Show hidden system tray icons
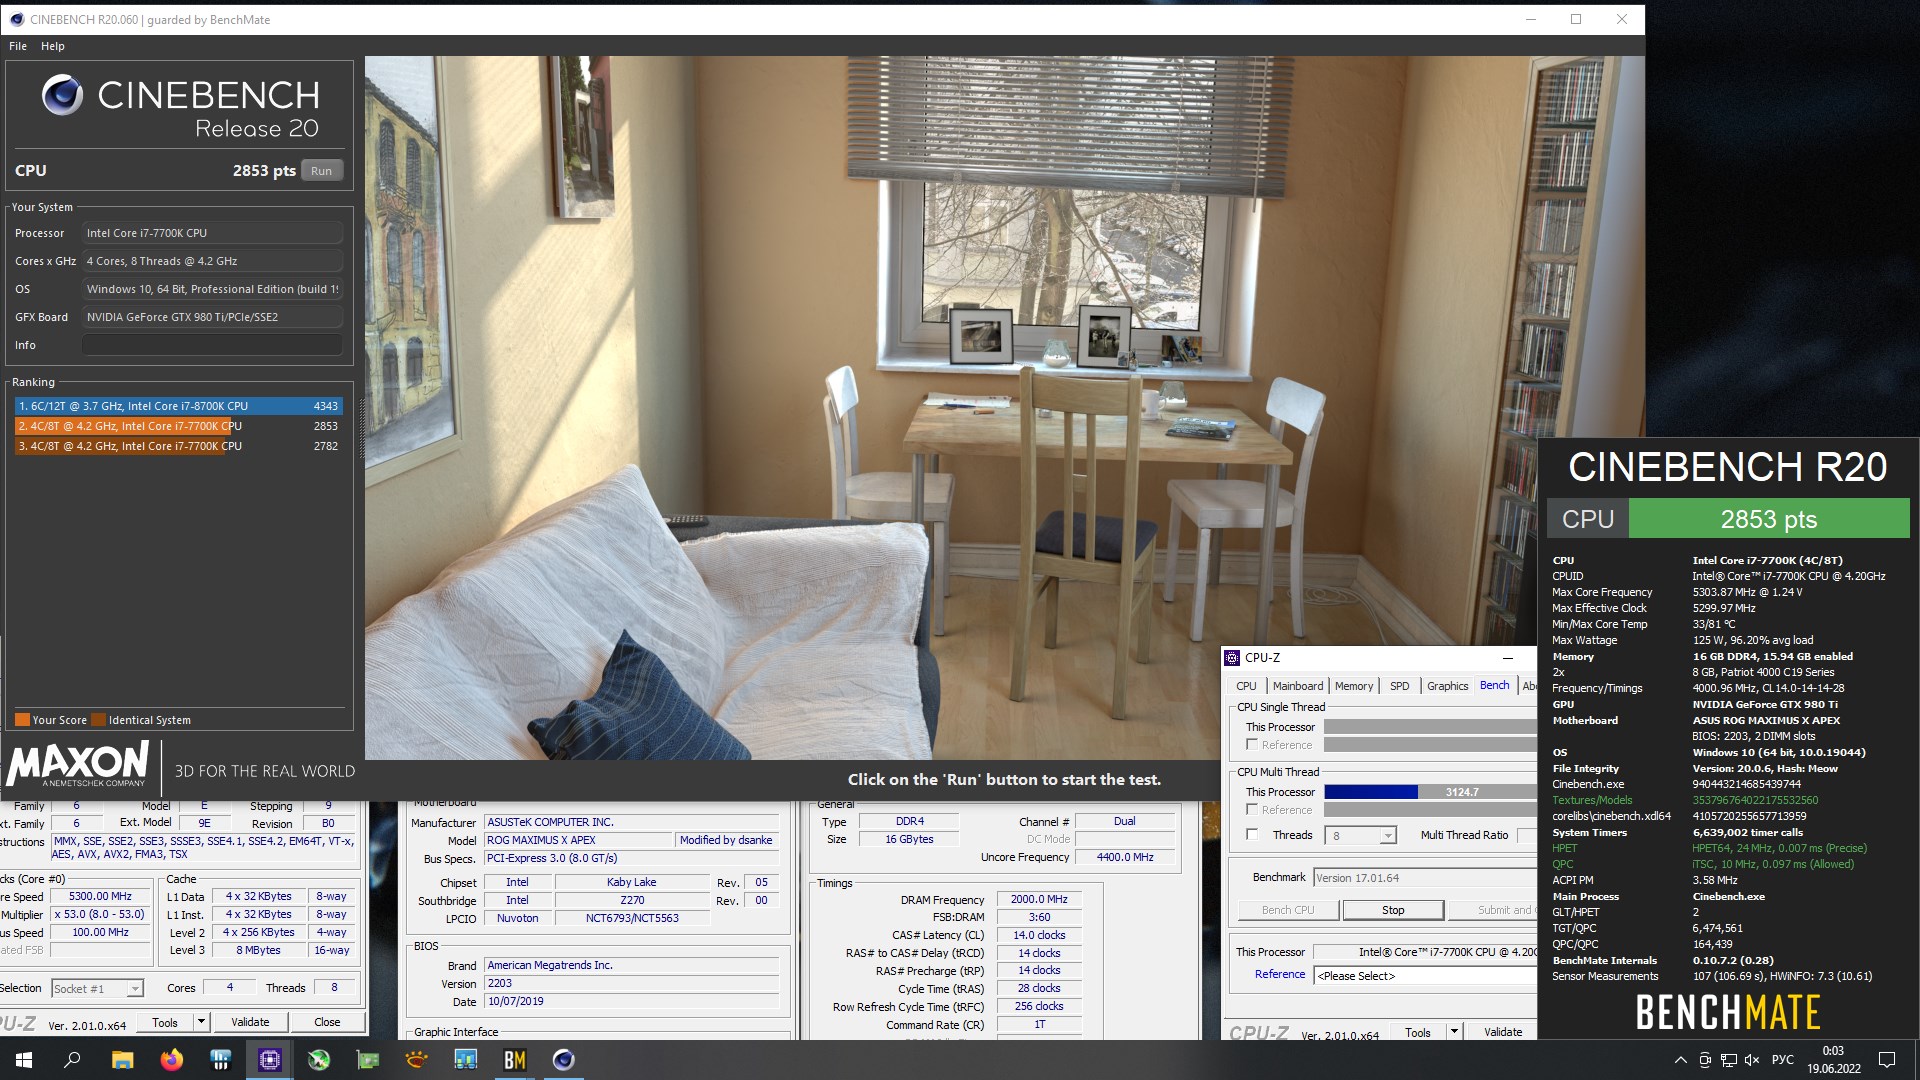This screenshot has height=1080, width=1920. [1680, 1060]
